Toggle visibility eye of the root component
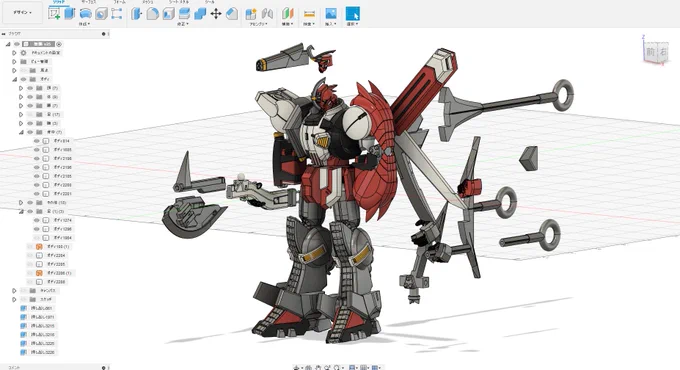The width and height of the screenshot is (680, 370). click(17, 44)
